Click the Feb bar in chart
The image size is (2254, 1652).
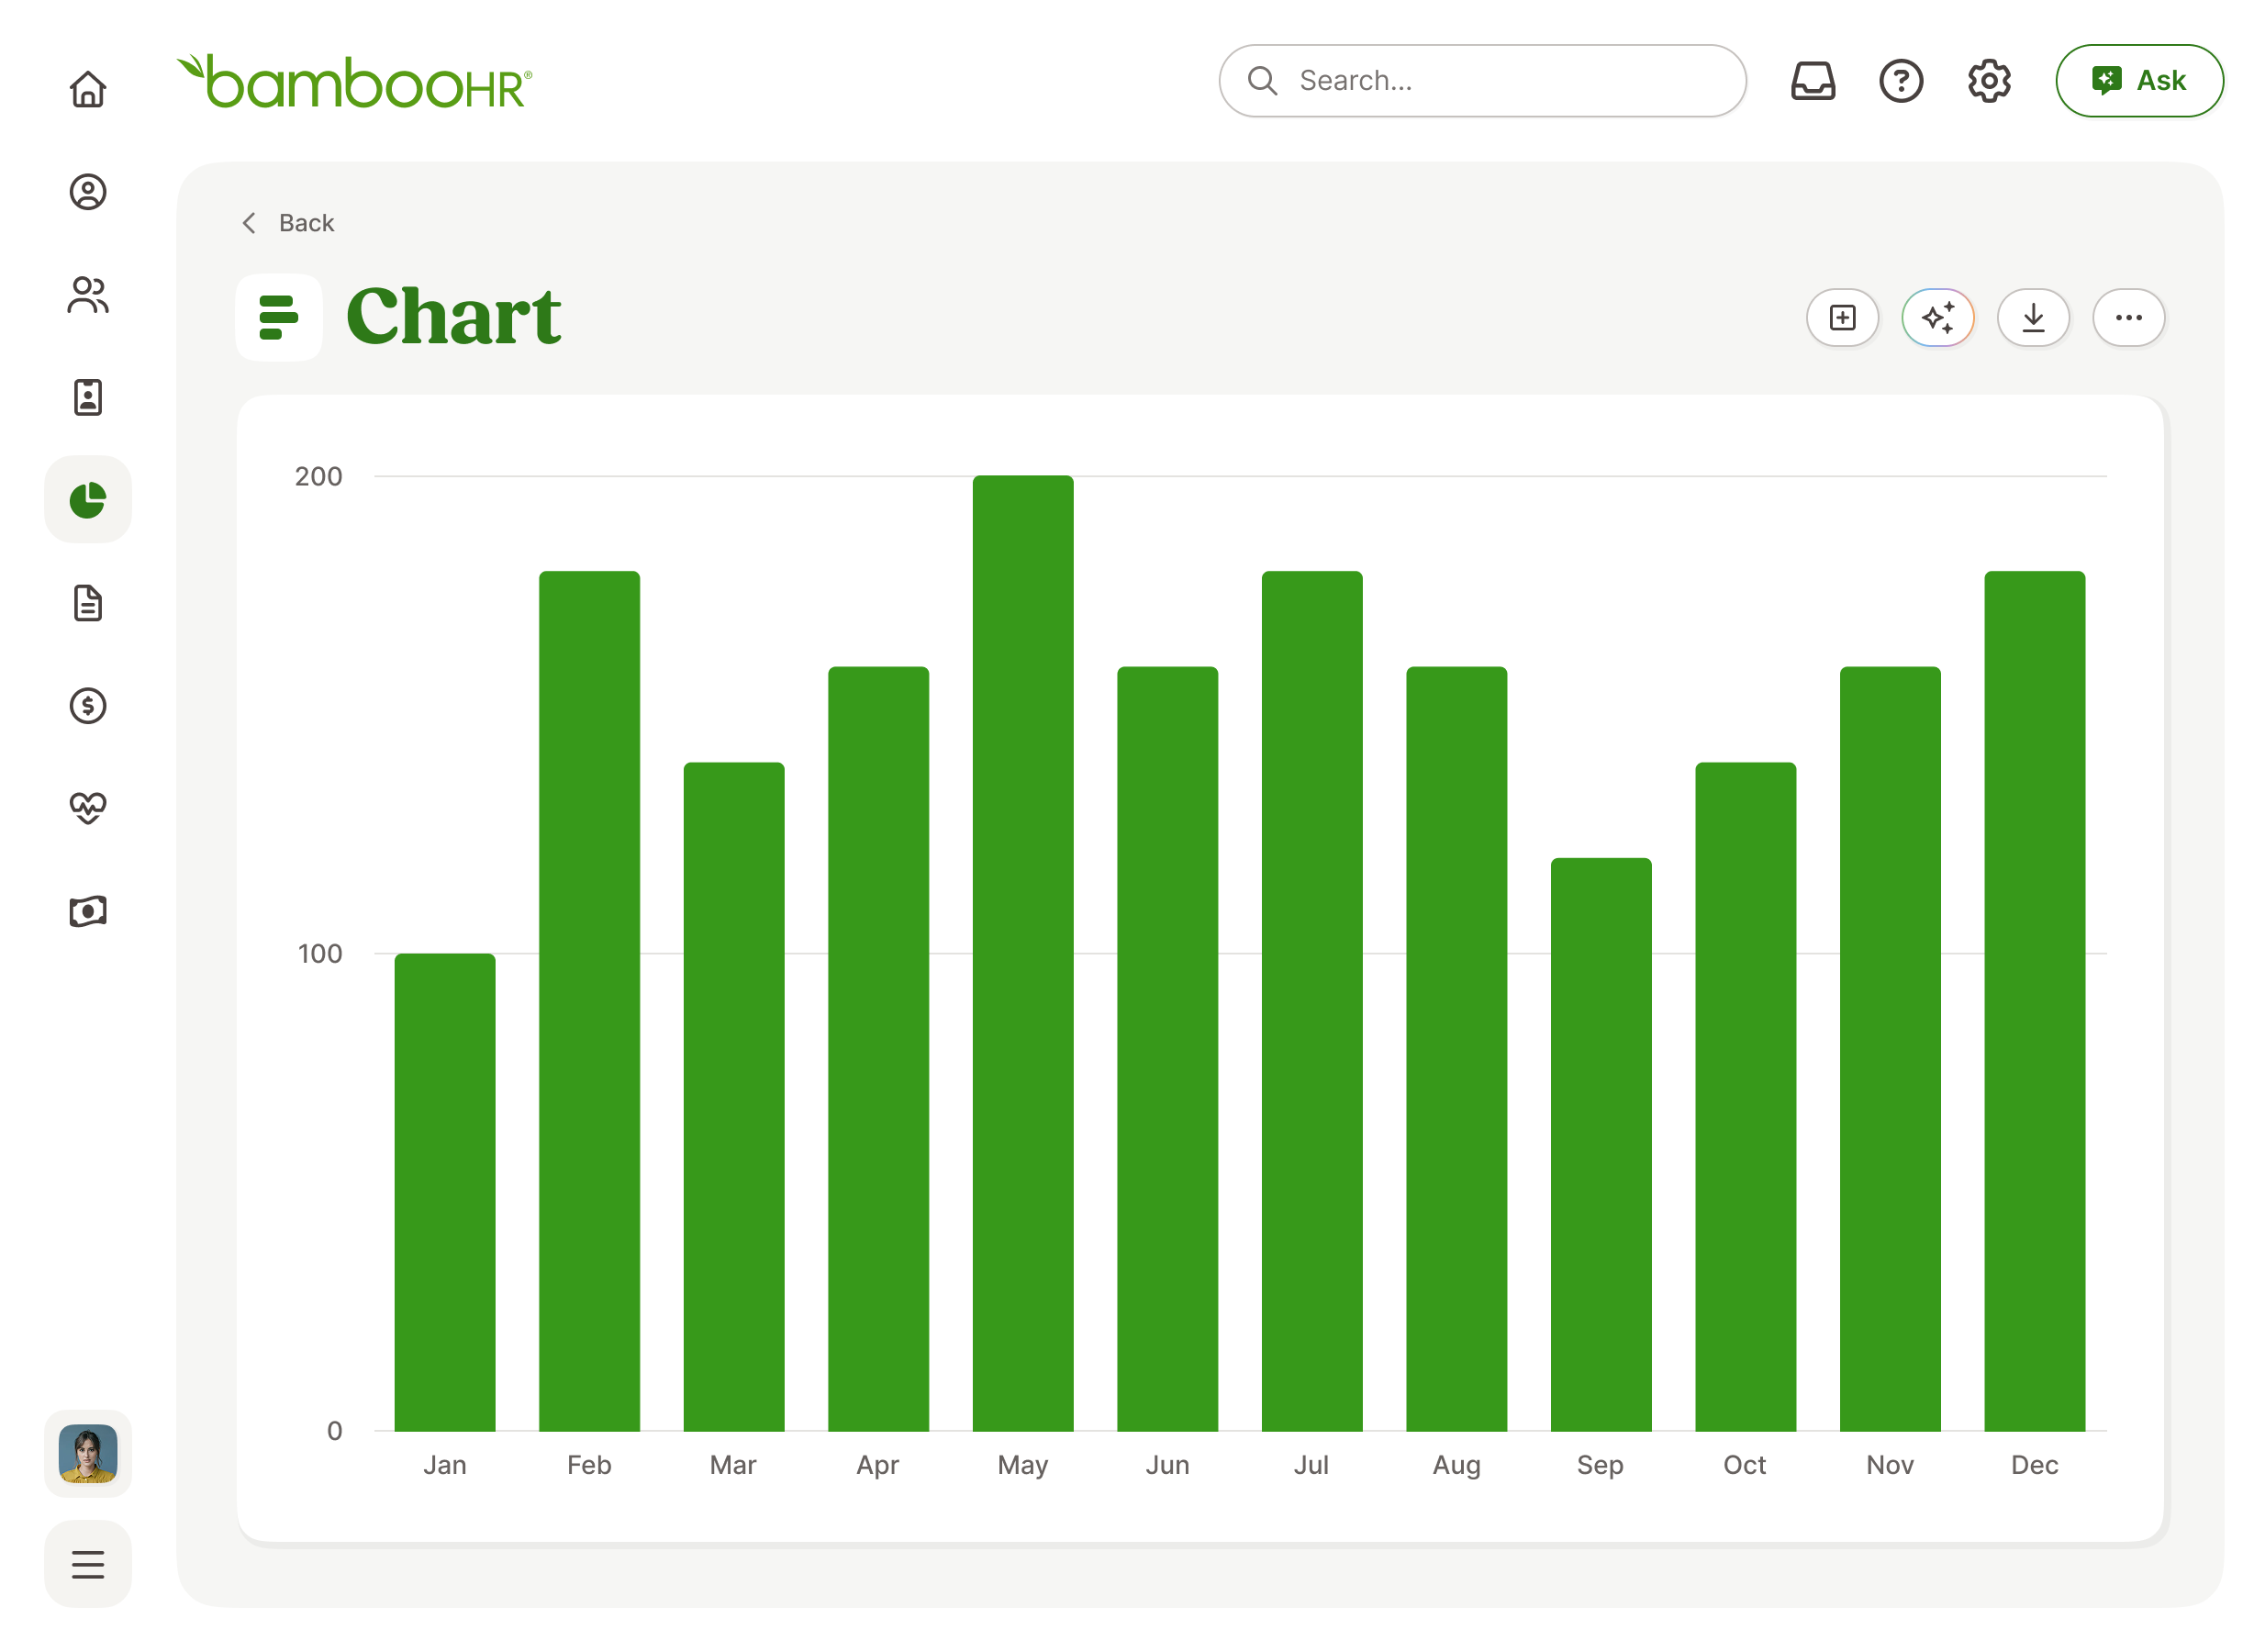coord(589,1001)
